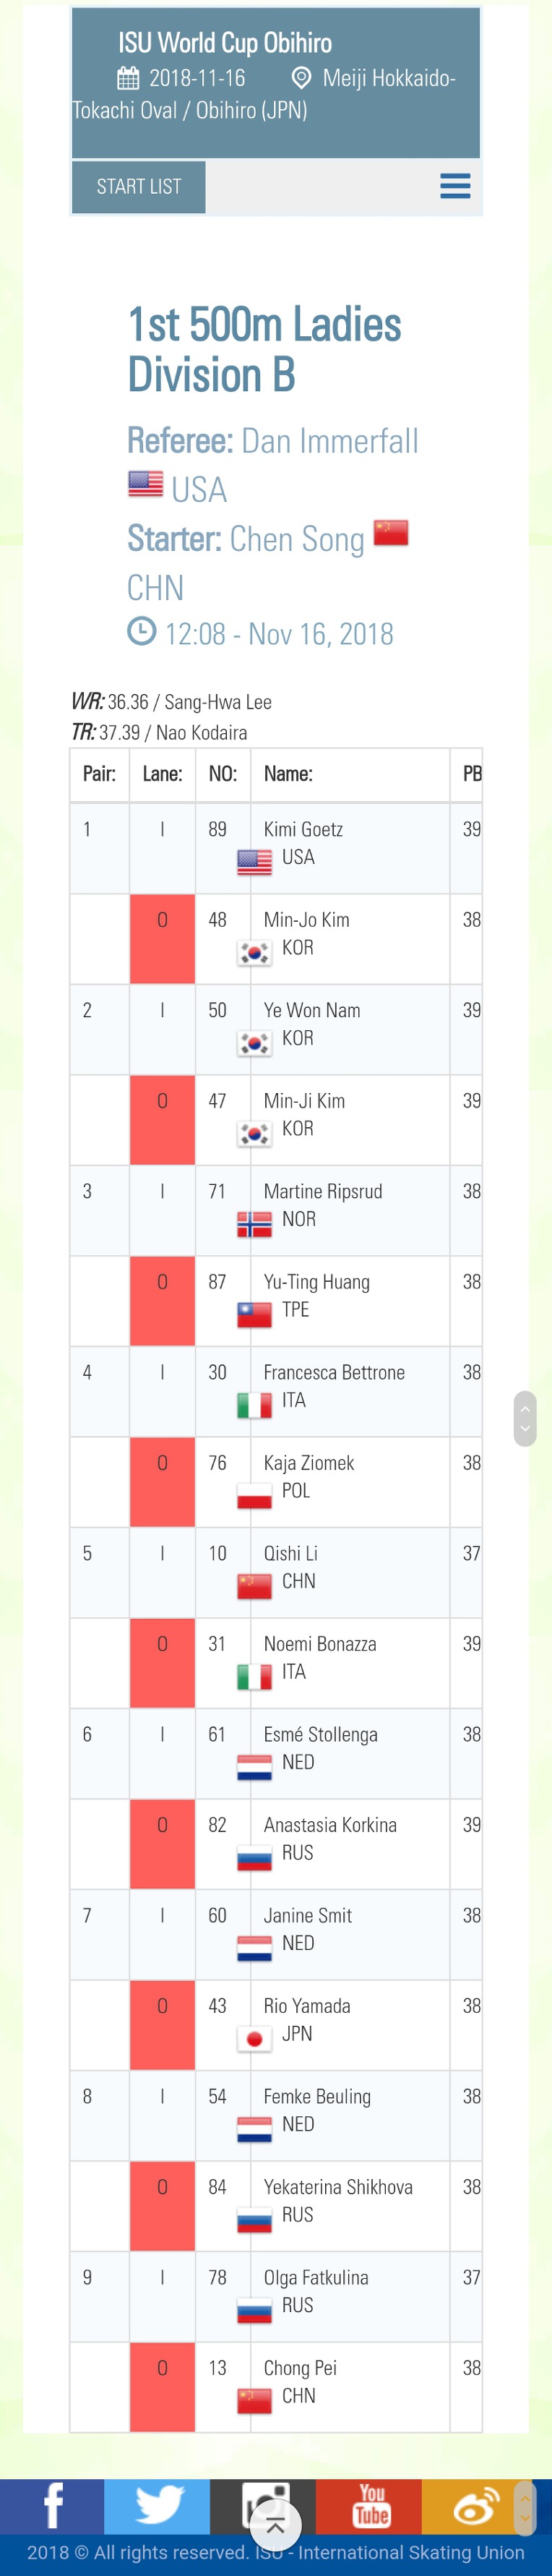
Task: Click Francesca Bettrone's name
Action: [334, 1372]
